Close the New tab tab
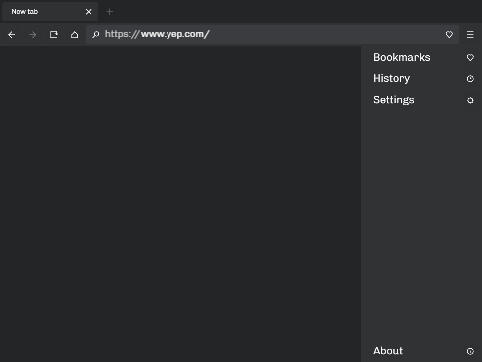 coord(88,12)
